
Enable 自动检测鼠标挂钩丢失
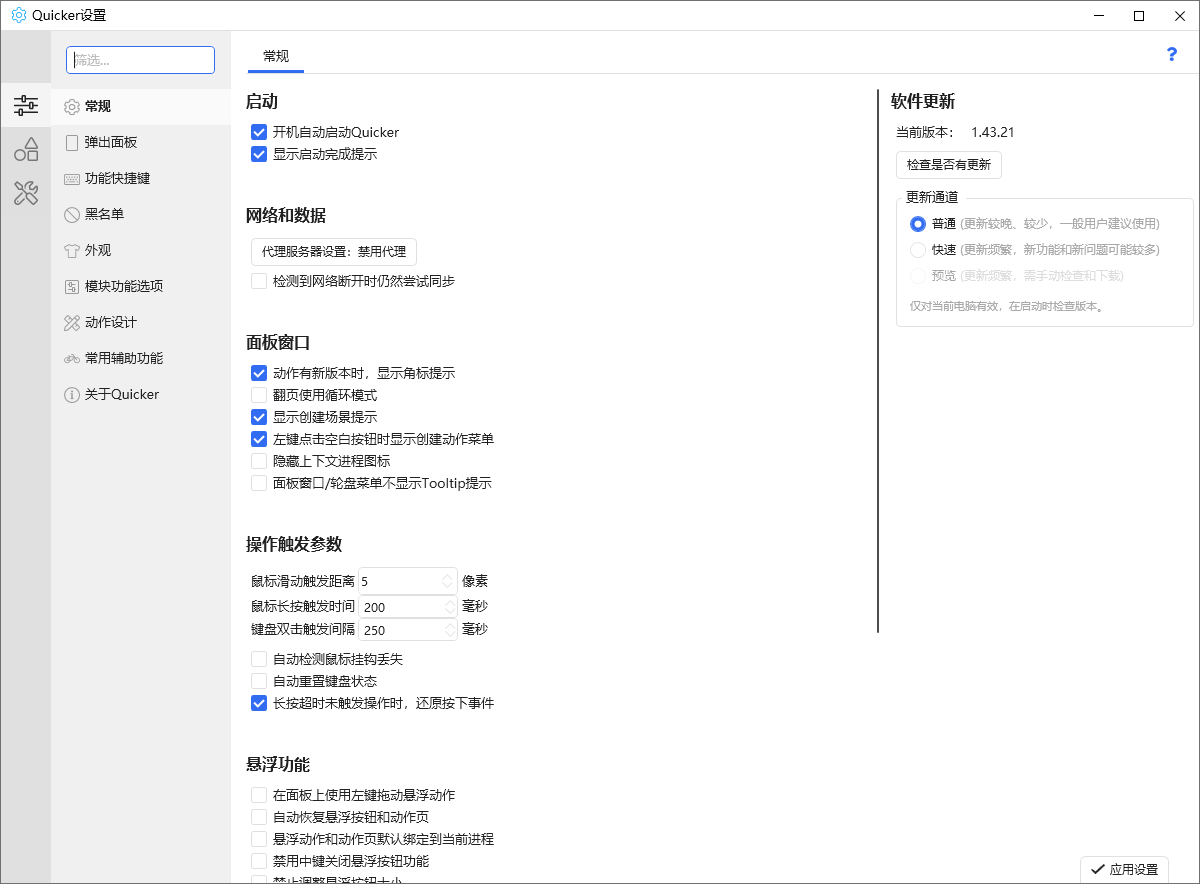point(259,659)
